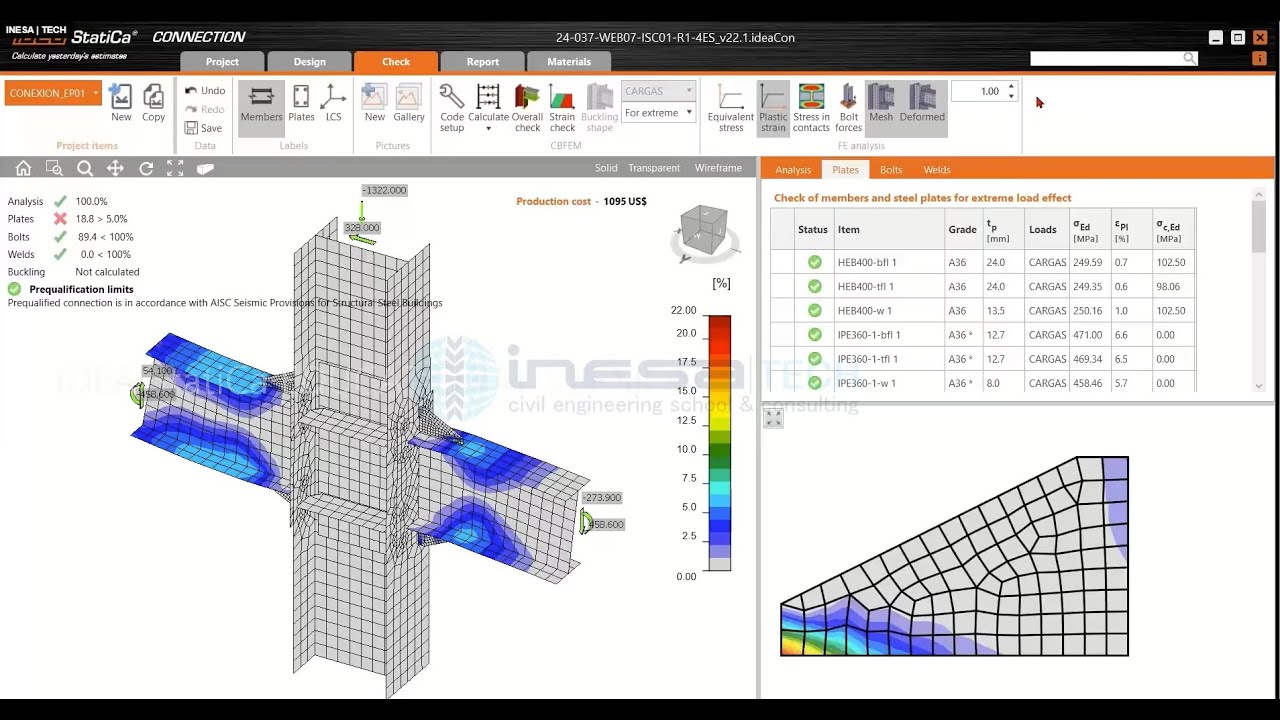Fit the model to the viewport
1280x720 pixels.
pyautogui.click(x=175, y=168)
